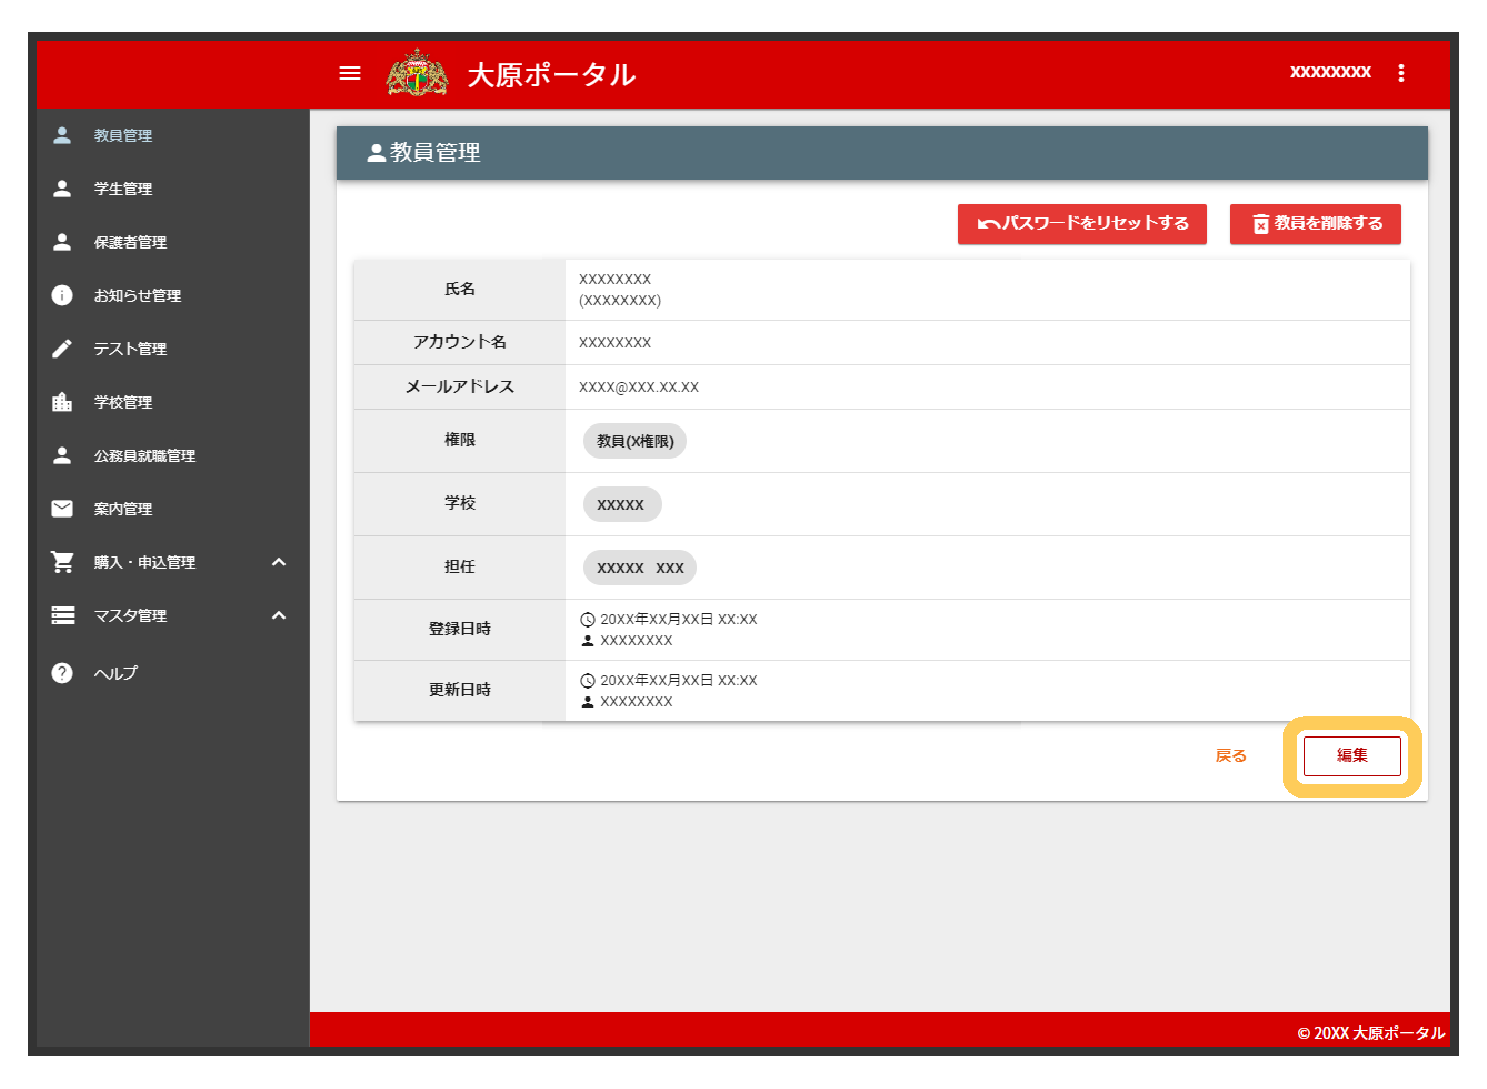The height and width of the screenshot is (1089, 1487).
Task: Click the 教員(X権限) chip
Action: pyautogui.click(x=635, y=441)
